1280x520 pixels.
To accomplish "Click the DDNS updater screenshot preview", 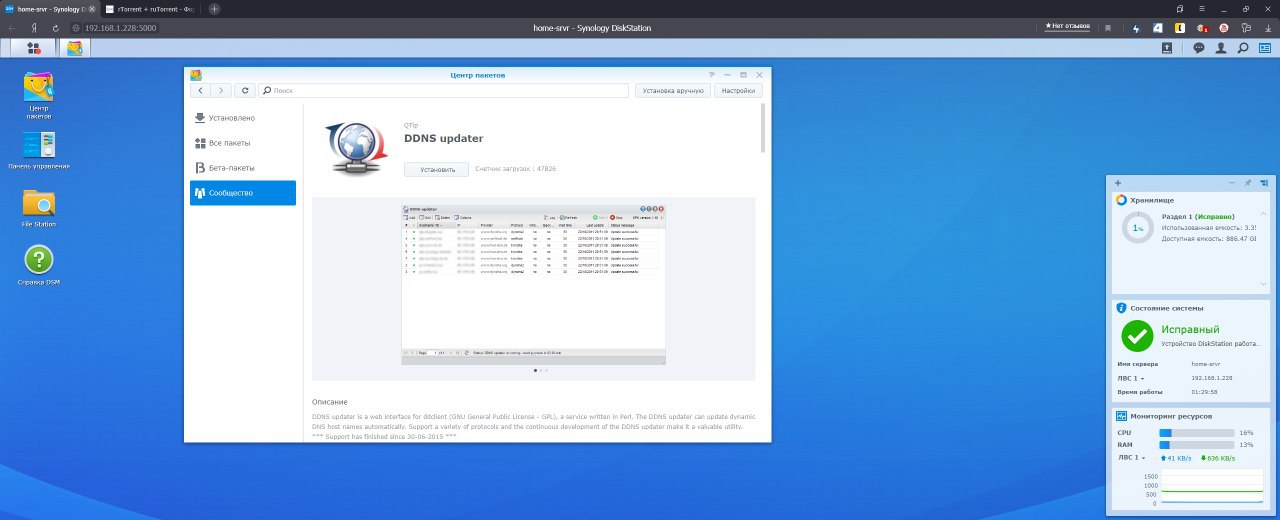I will 534,284.
